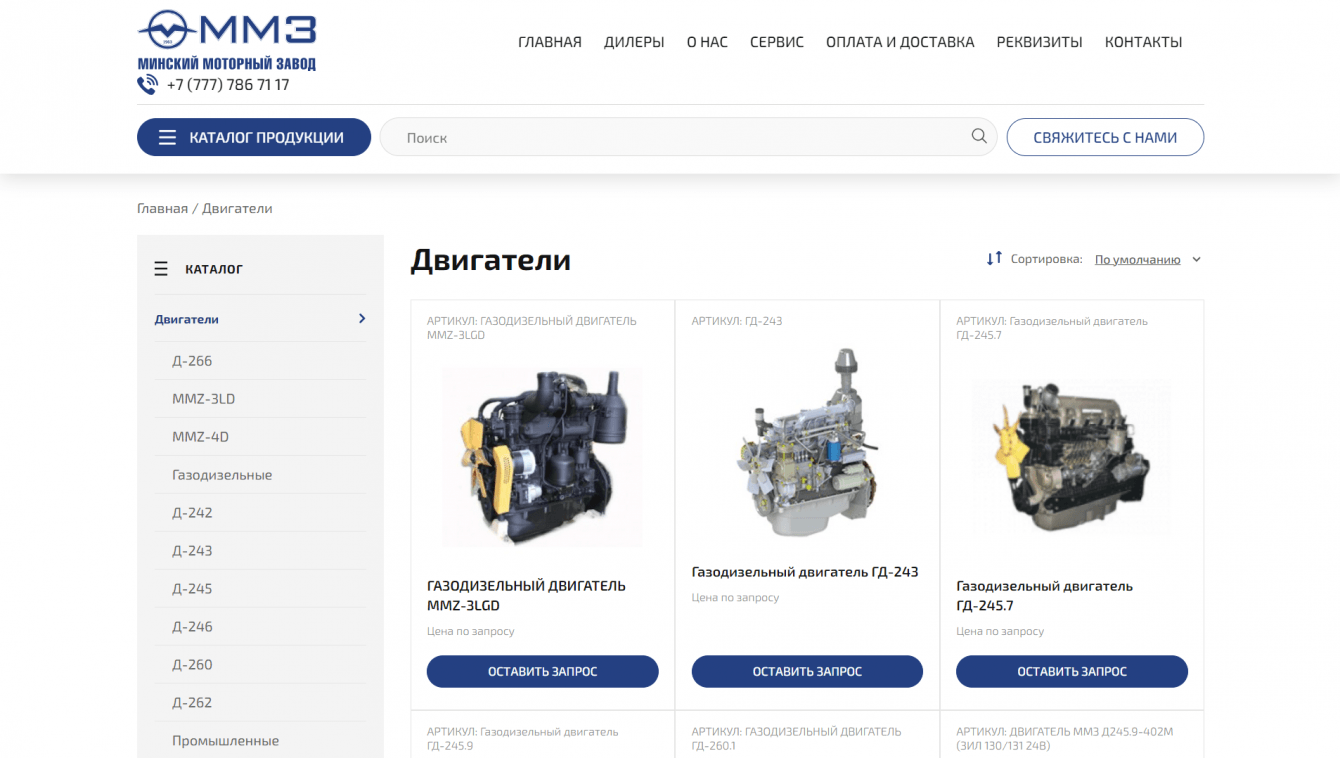This screenshot has height=758, width=1340.
Task: Click the sort arrows icon
Action: (994, 259)
